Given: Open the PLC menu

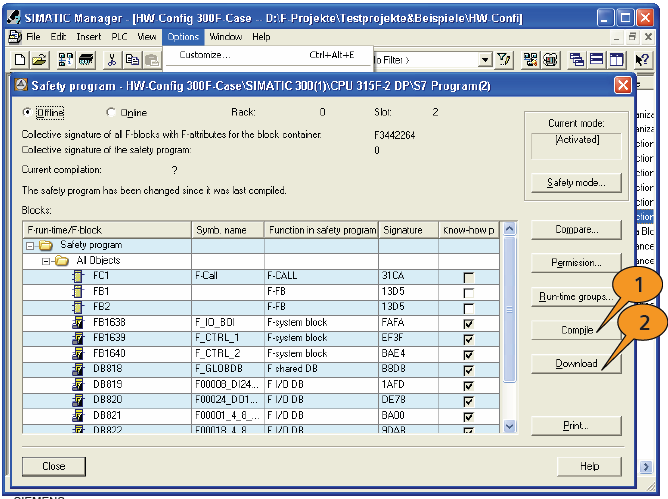Looking at the screenshot, I should 119,37.
